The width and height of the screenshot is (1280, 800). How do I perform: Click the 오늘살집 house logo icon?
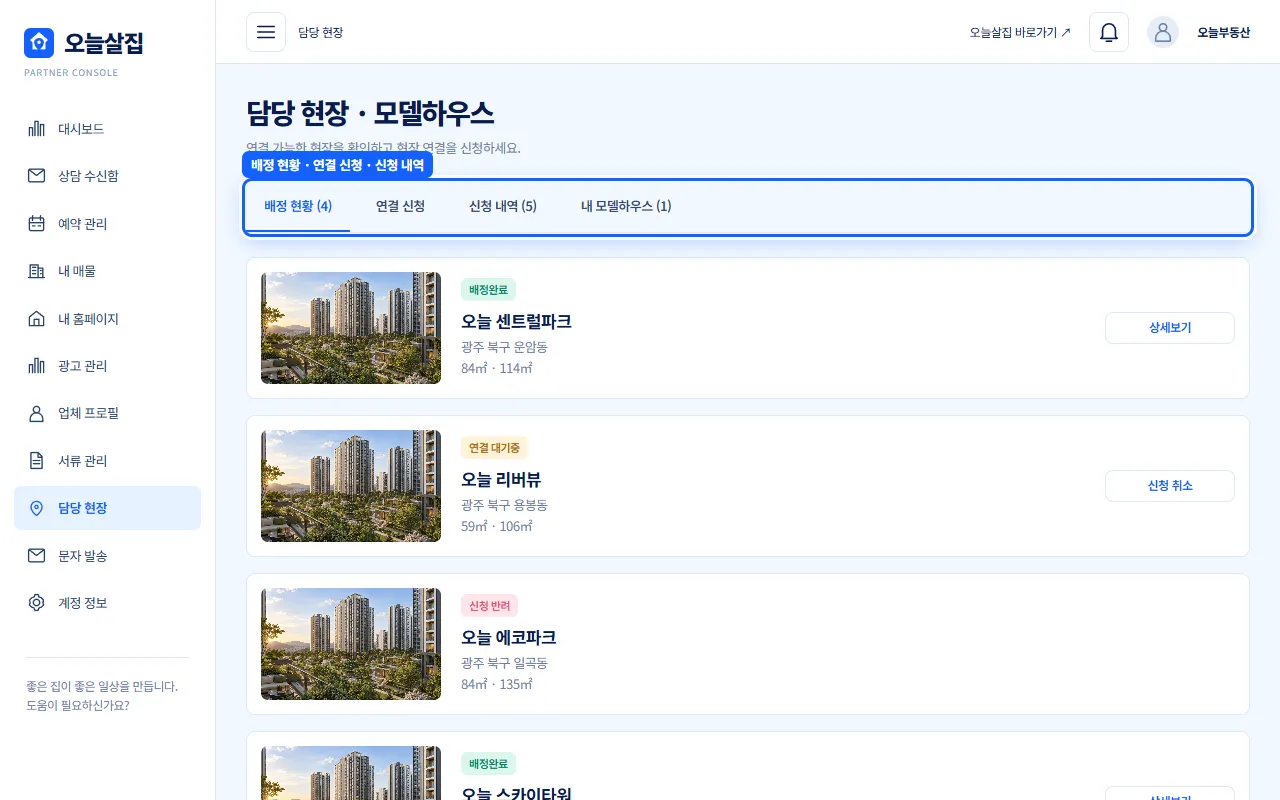[39, 43]
